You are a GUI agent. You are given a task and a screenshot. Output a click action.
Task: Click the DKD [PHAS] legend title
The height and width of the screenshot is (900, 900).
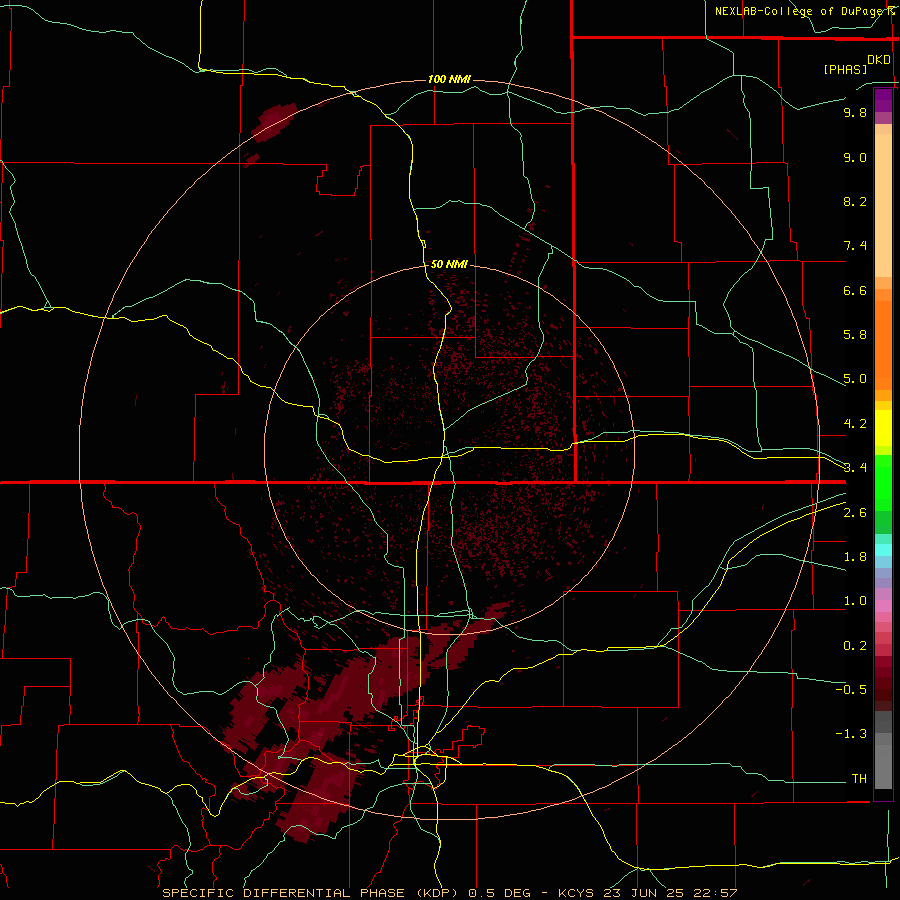tap(857, 64)
